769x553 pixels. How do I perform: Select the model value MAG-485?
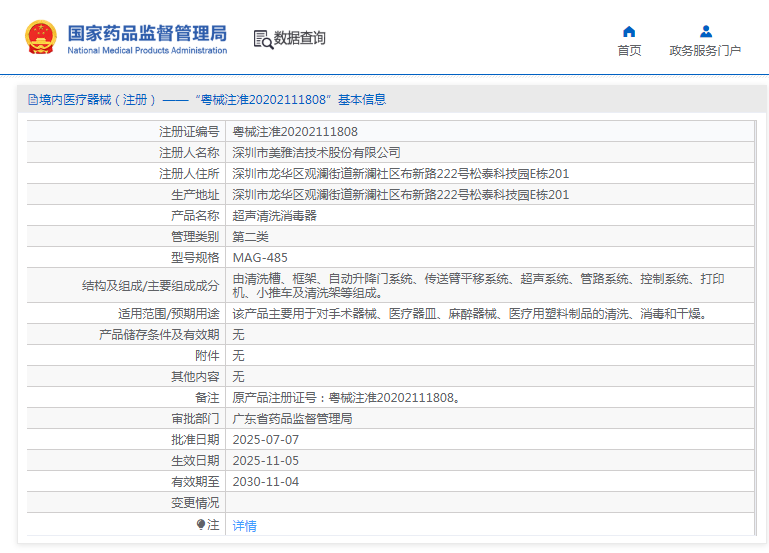pos(260,257)
